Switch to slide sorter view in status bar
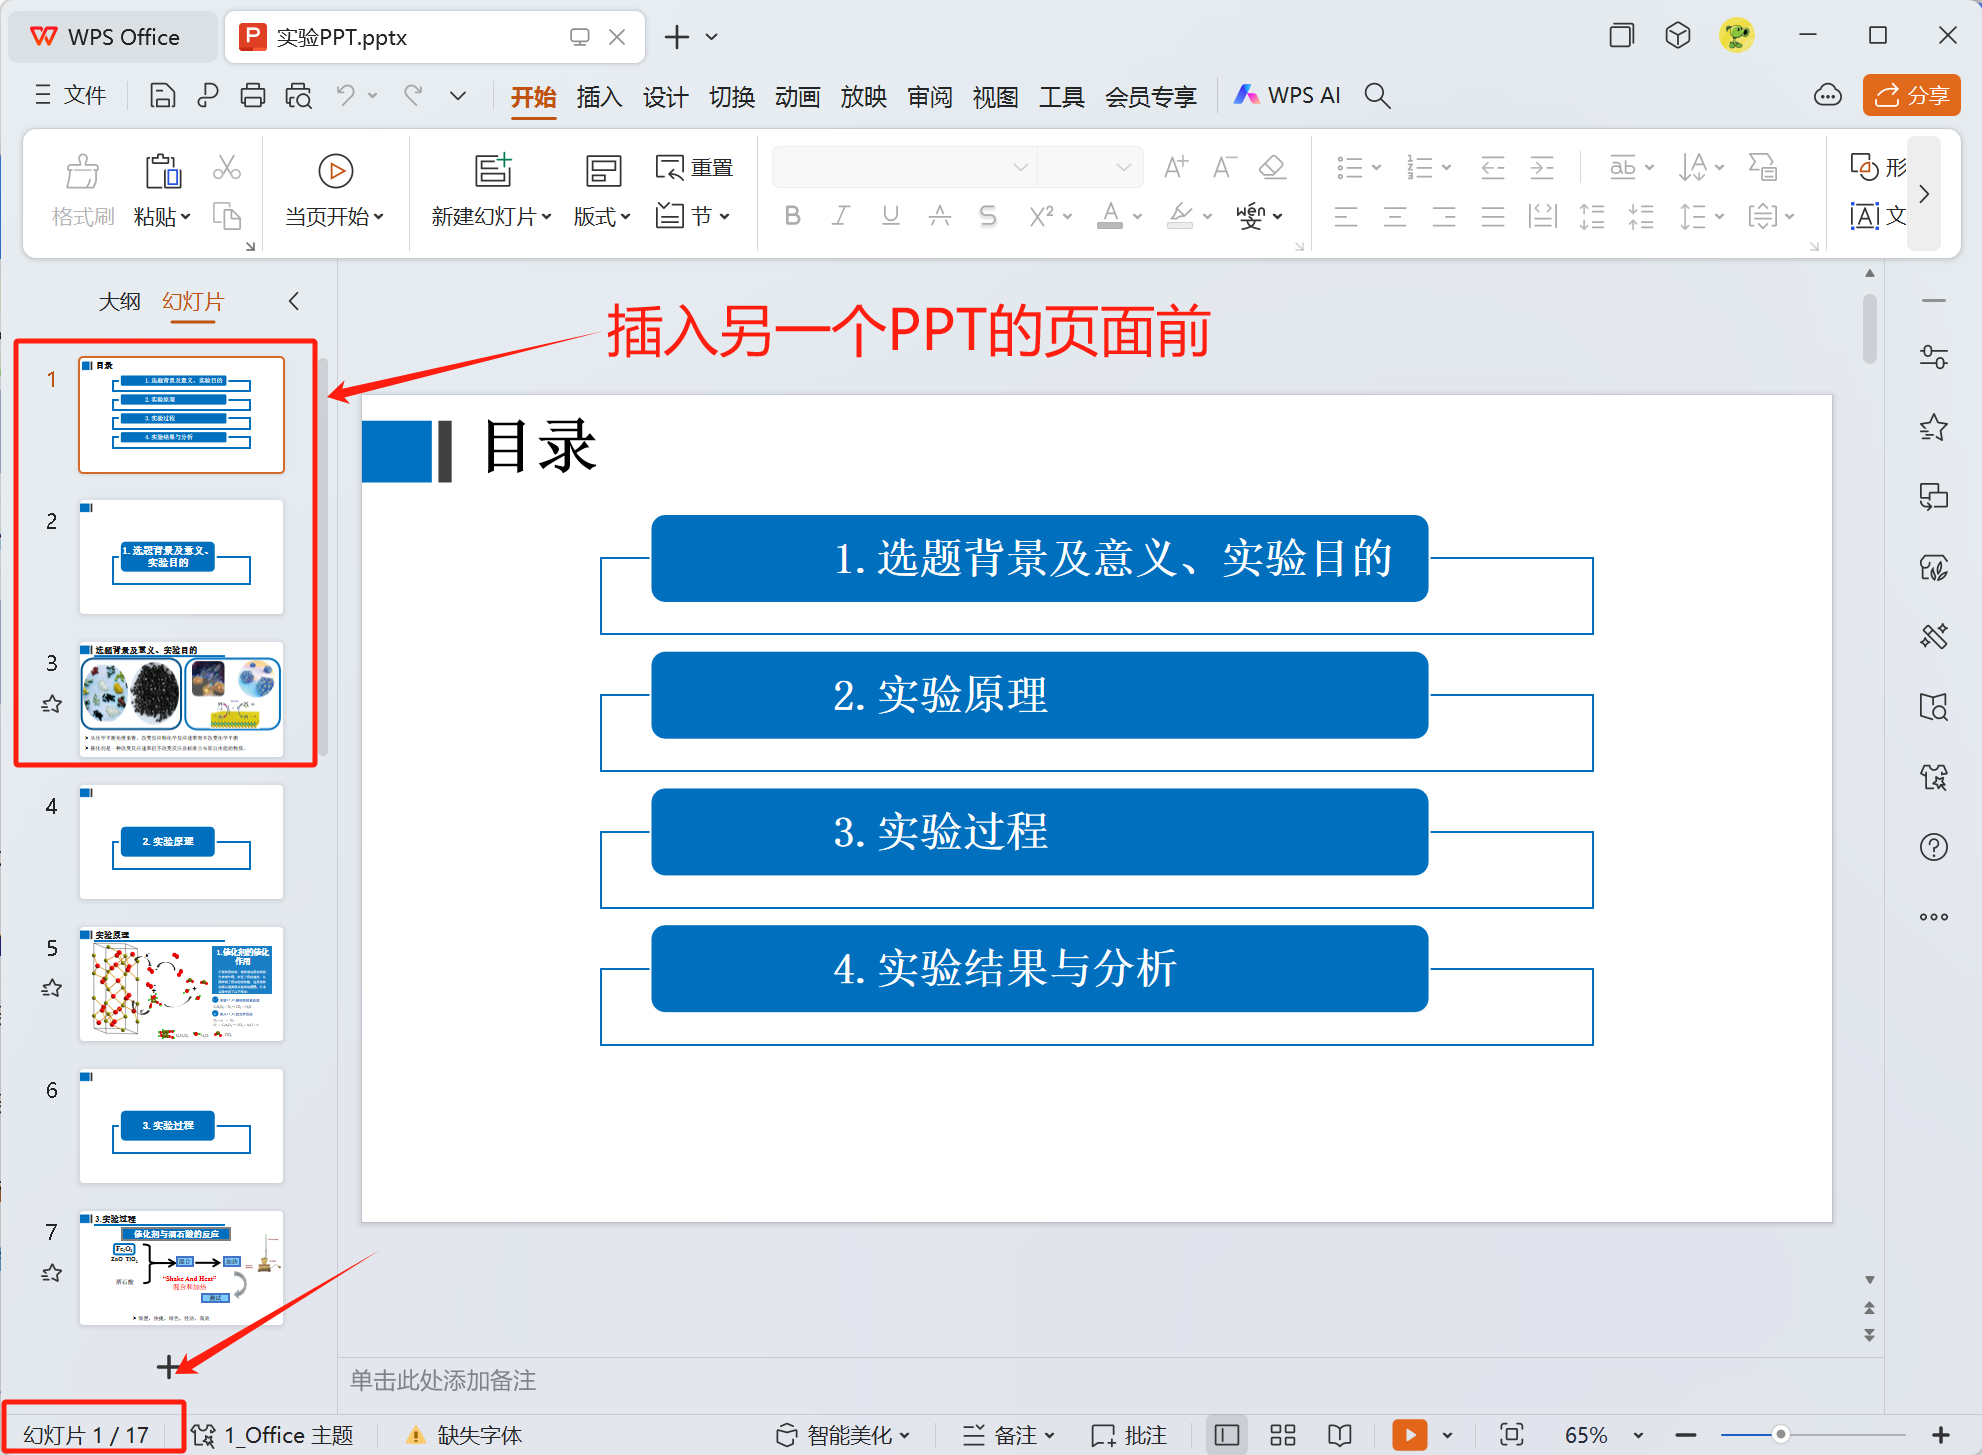Viewport: 1982px width, 1455px height. (x=1281, y=1434)
